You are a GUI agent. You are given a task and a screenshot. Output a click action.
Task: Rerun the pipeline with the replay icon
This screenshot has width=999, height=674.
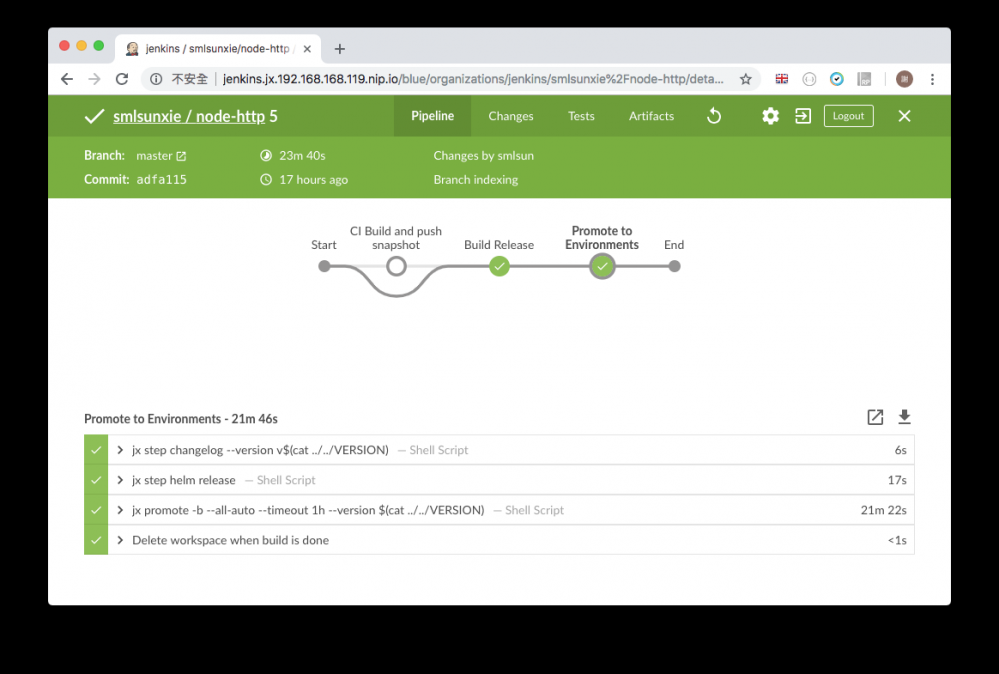point(714,116)
